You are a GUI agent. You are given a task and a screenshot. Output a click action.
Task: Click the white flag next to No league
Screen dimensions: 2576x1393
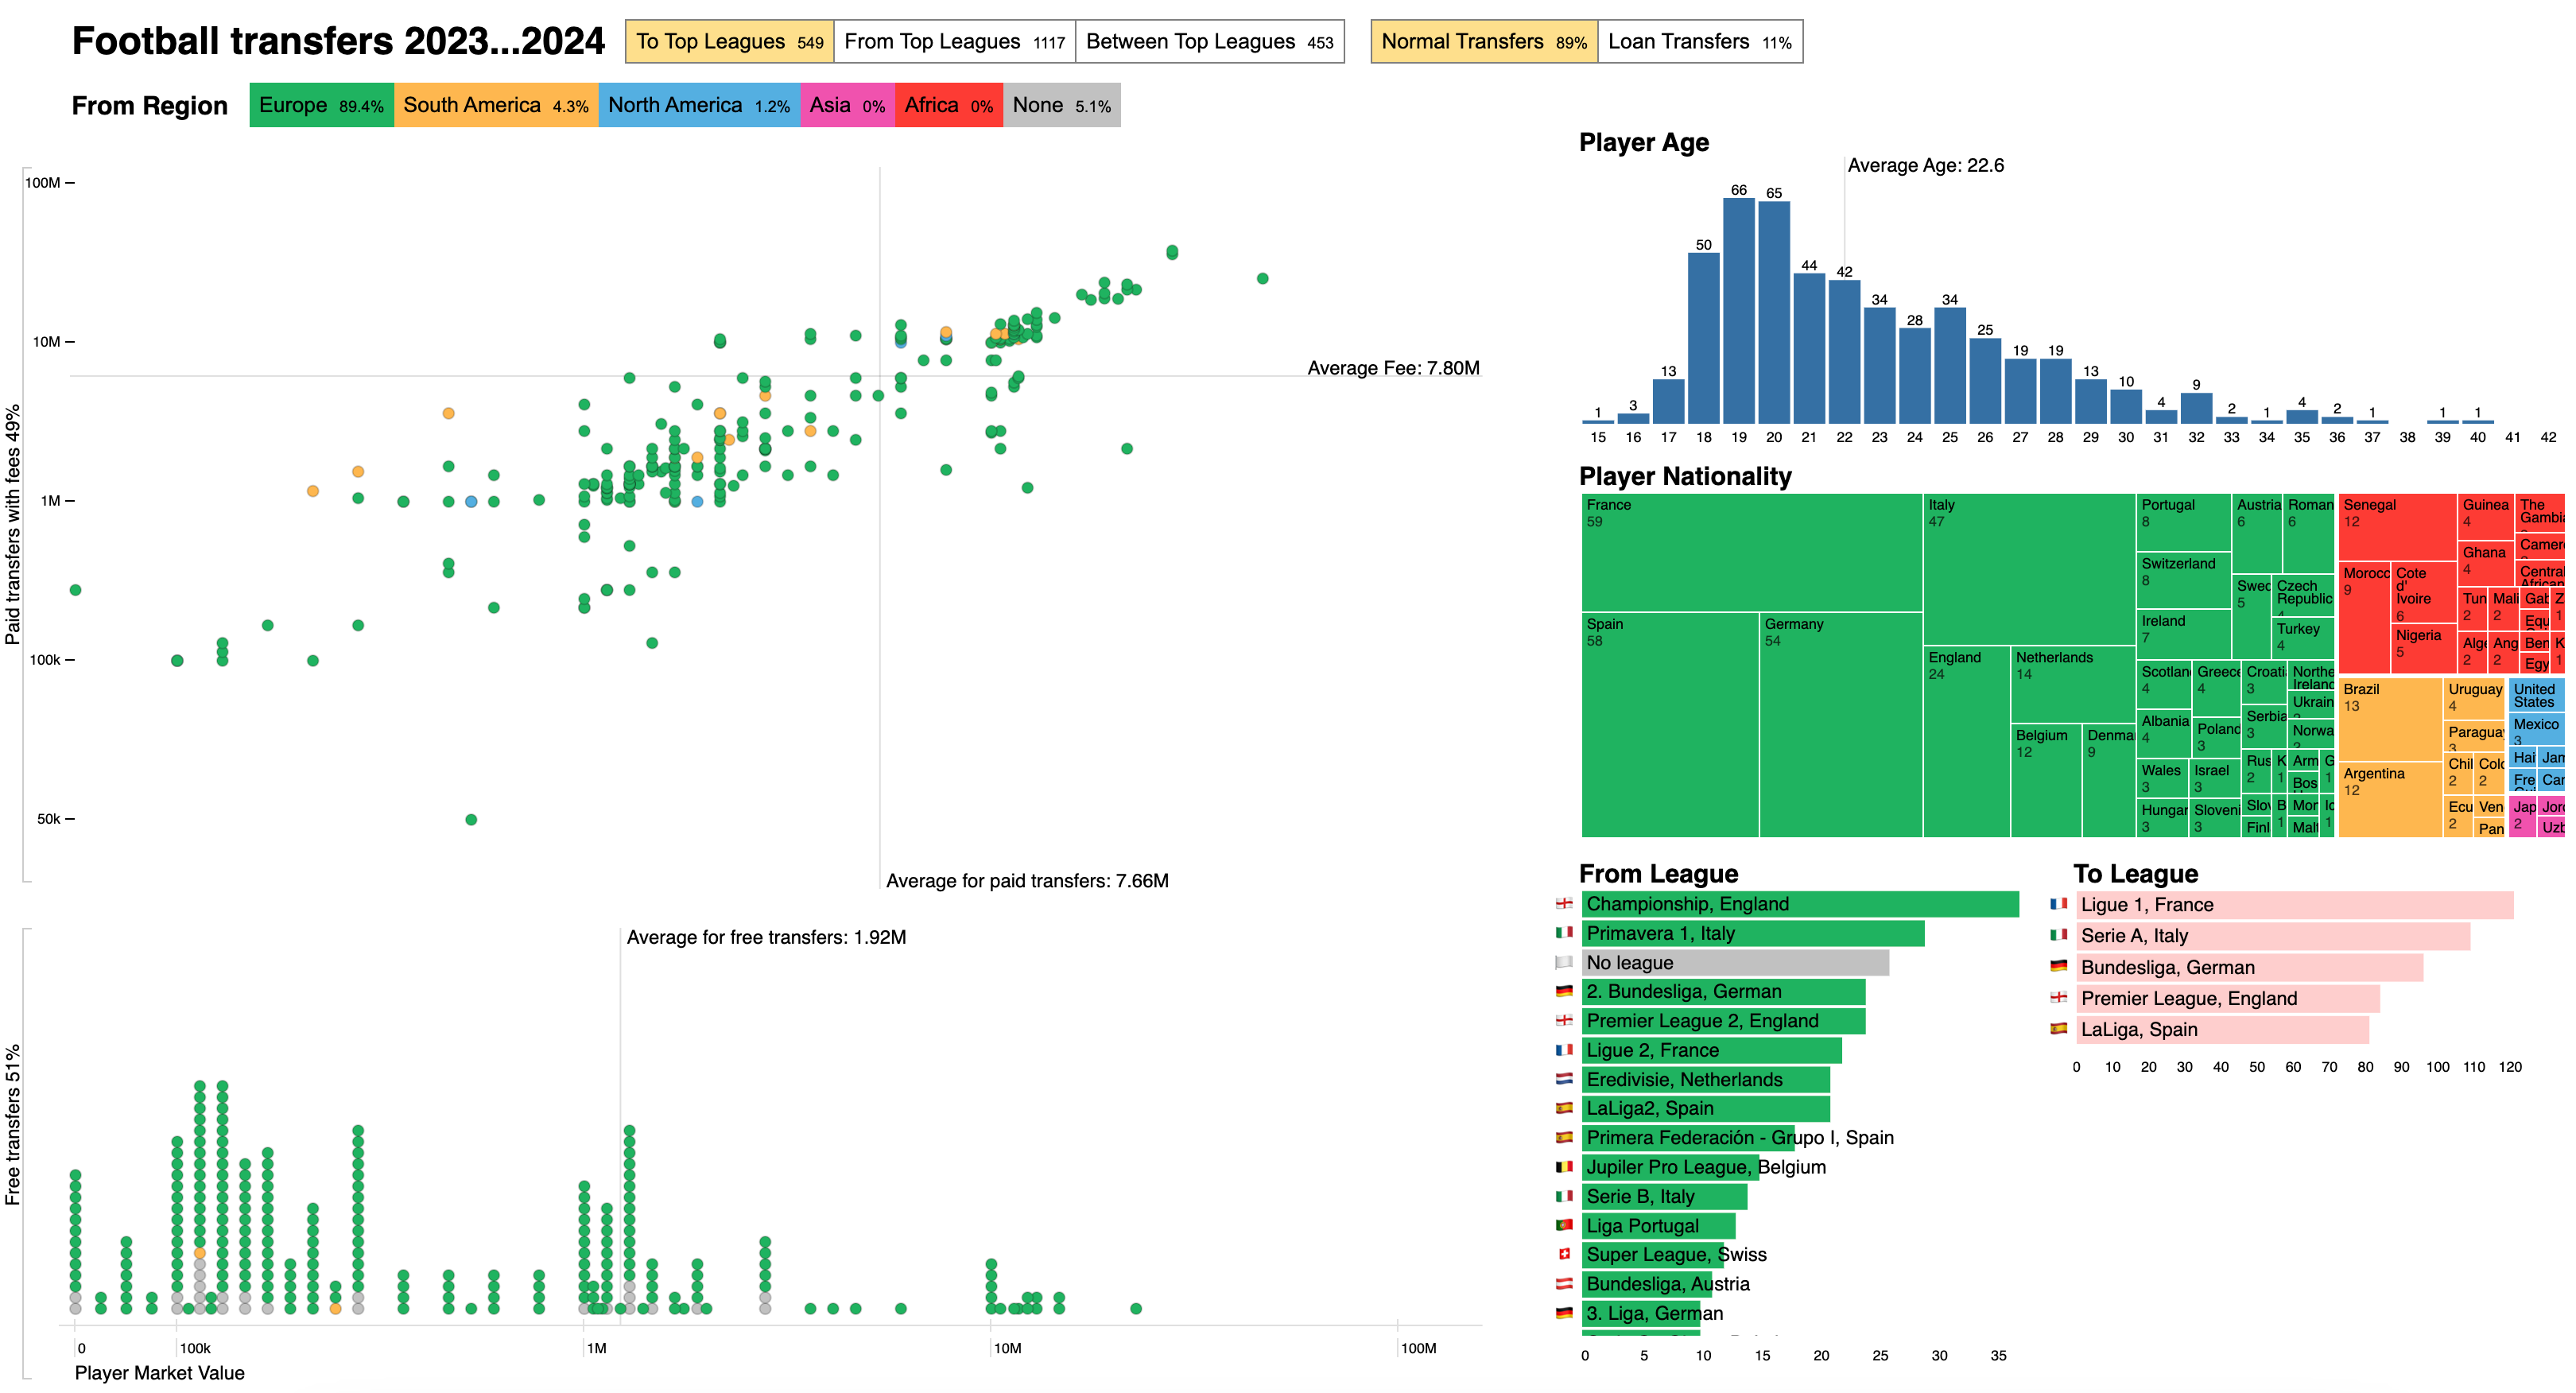1564,962
